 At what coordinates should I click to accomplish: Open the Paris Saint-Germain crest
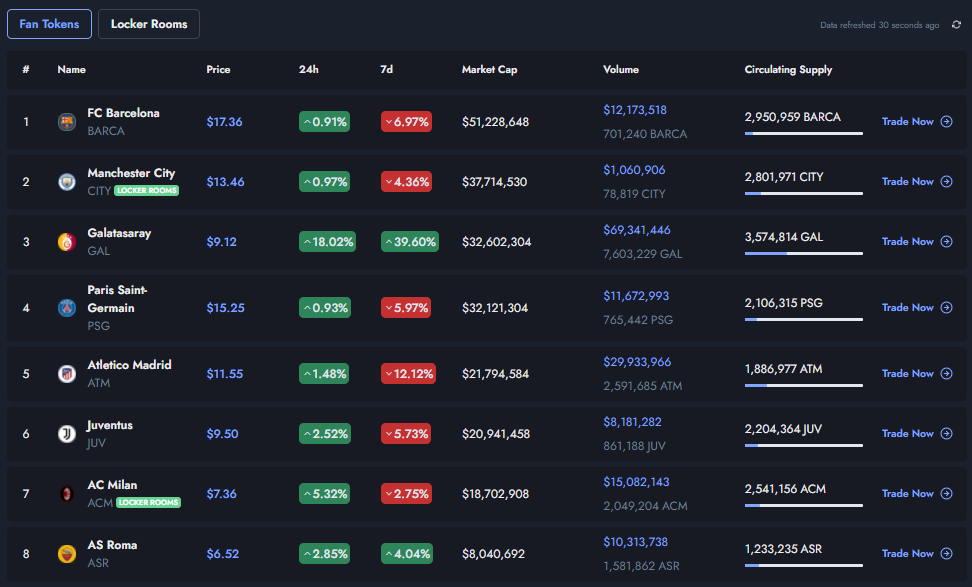(x=67, y=307)
